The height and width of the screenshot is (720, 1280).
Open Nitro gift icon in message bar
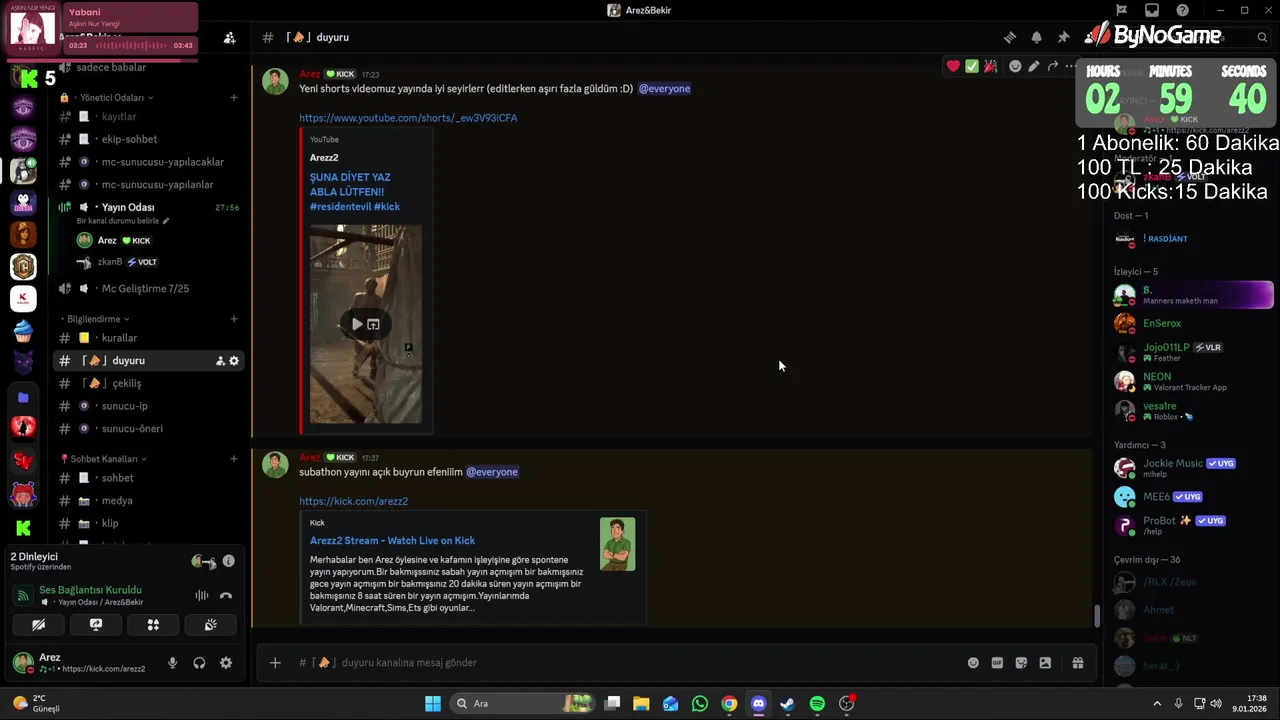[x=1078, y=662]
